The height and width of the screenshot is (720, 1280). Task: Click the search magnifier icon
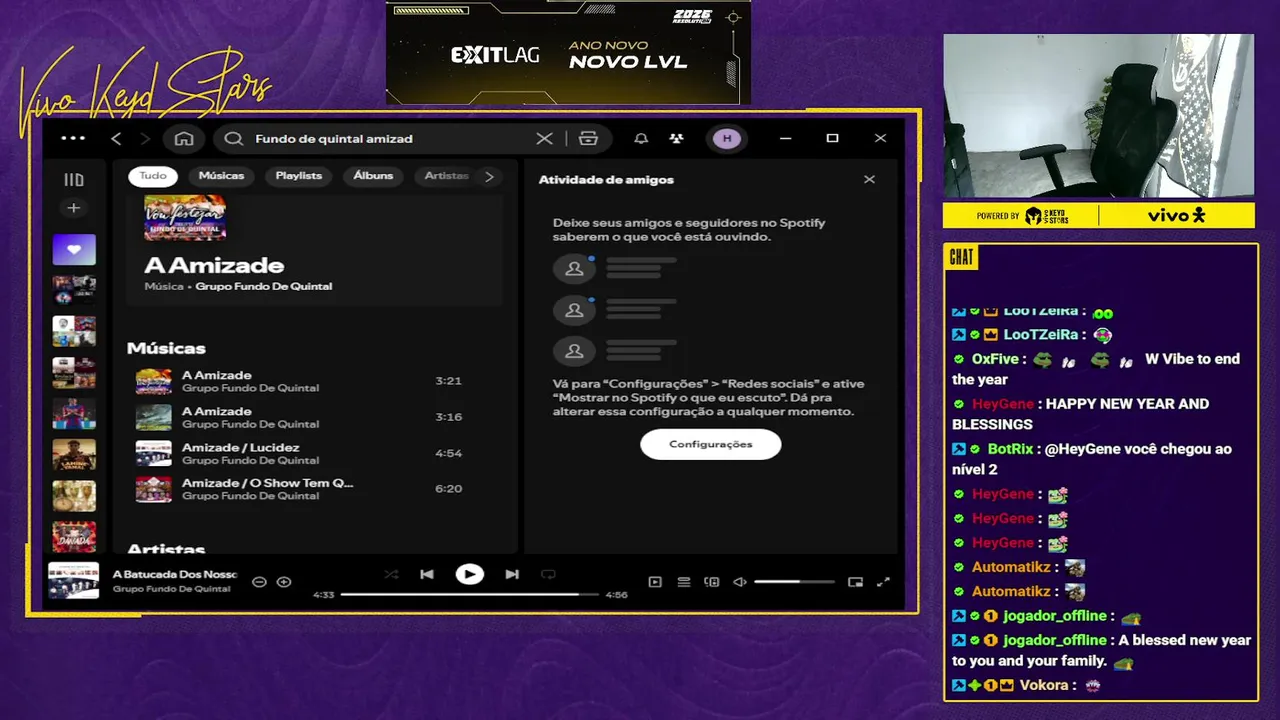tap(234, 139)
